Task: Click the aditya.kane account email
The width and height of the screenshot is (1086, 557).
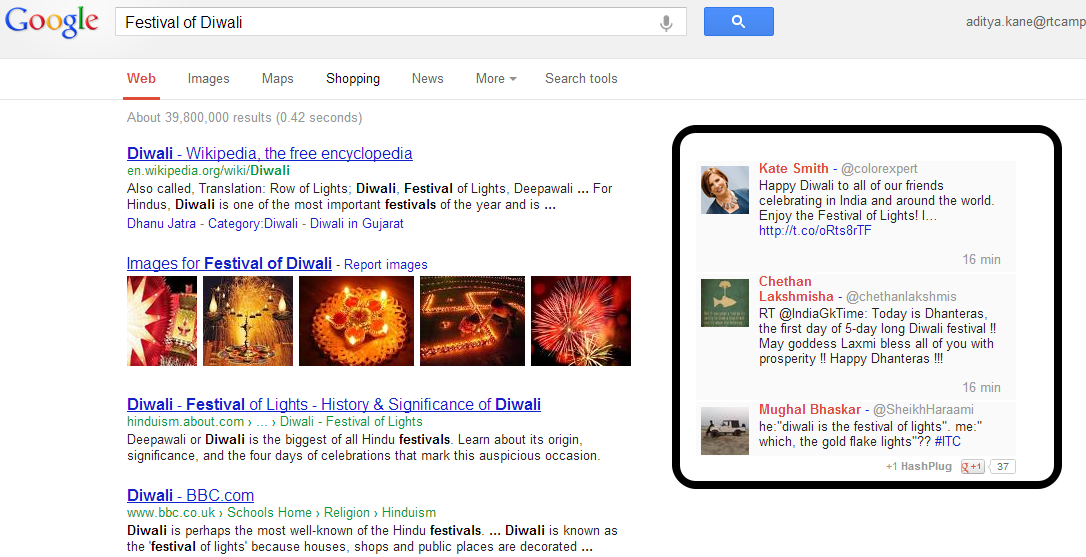Action: tap(1026, 22)
